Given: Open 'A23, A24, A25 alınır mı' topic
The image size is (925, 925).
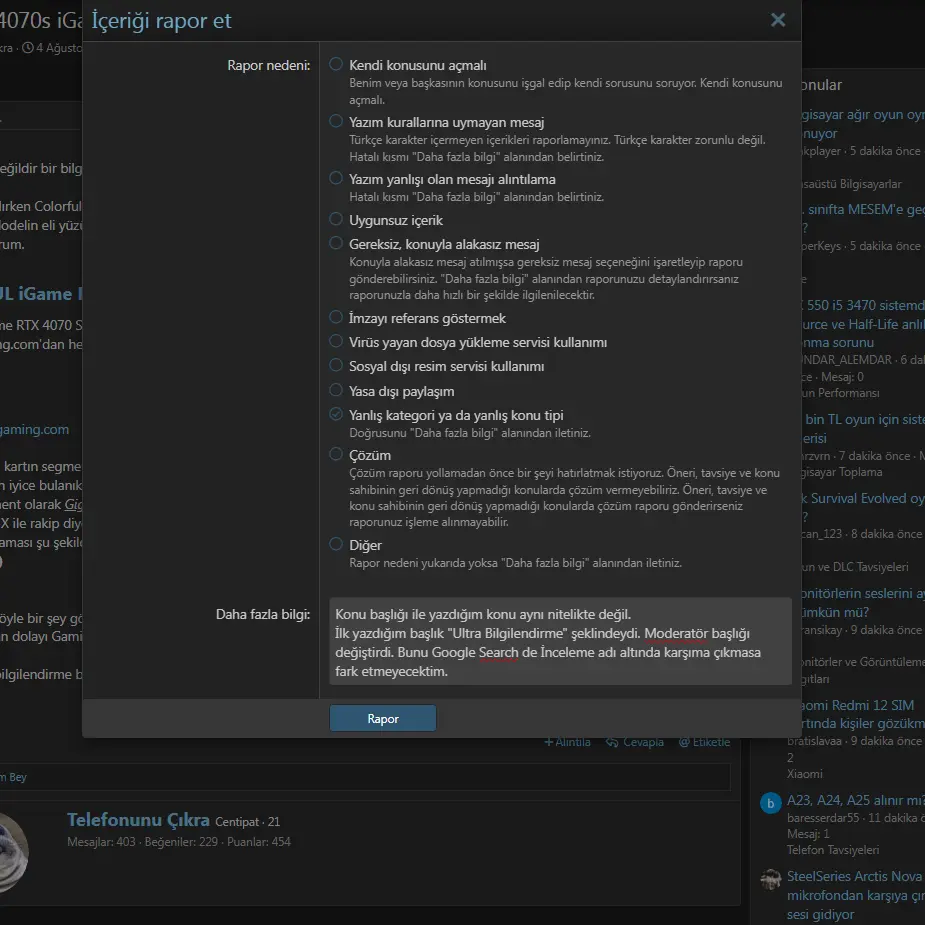Looking at the screenshot, I should (855, 800).
